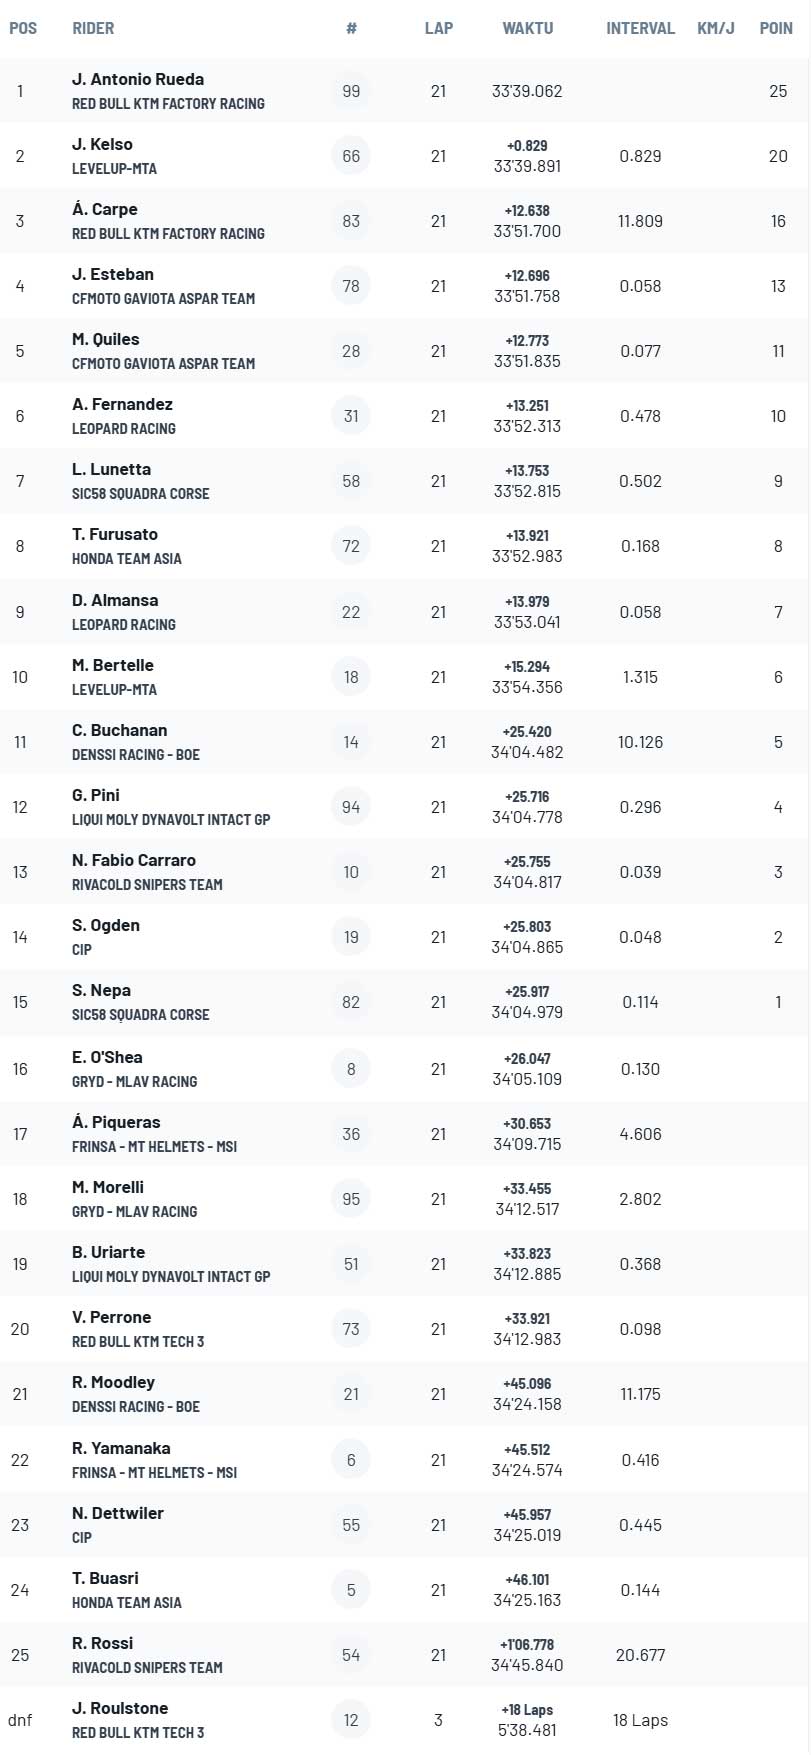
Task: Open N. Fabio Carraro rider entry
Action: click(134, 860)
